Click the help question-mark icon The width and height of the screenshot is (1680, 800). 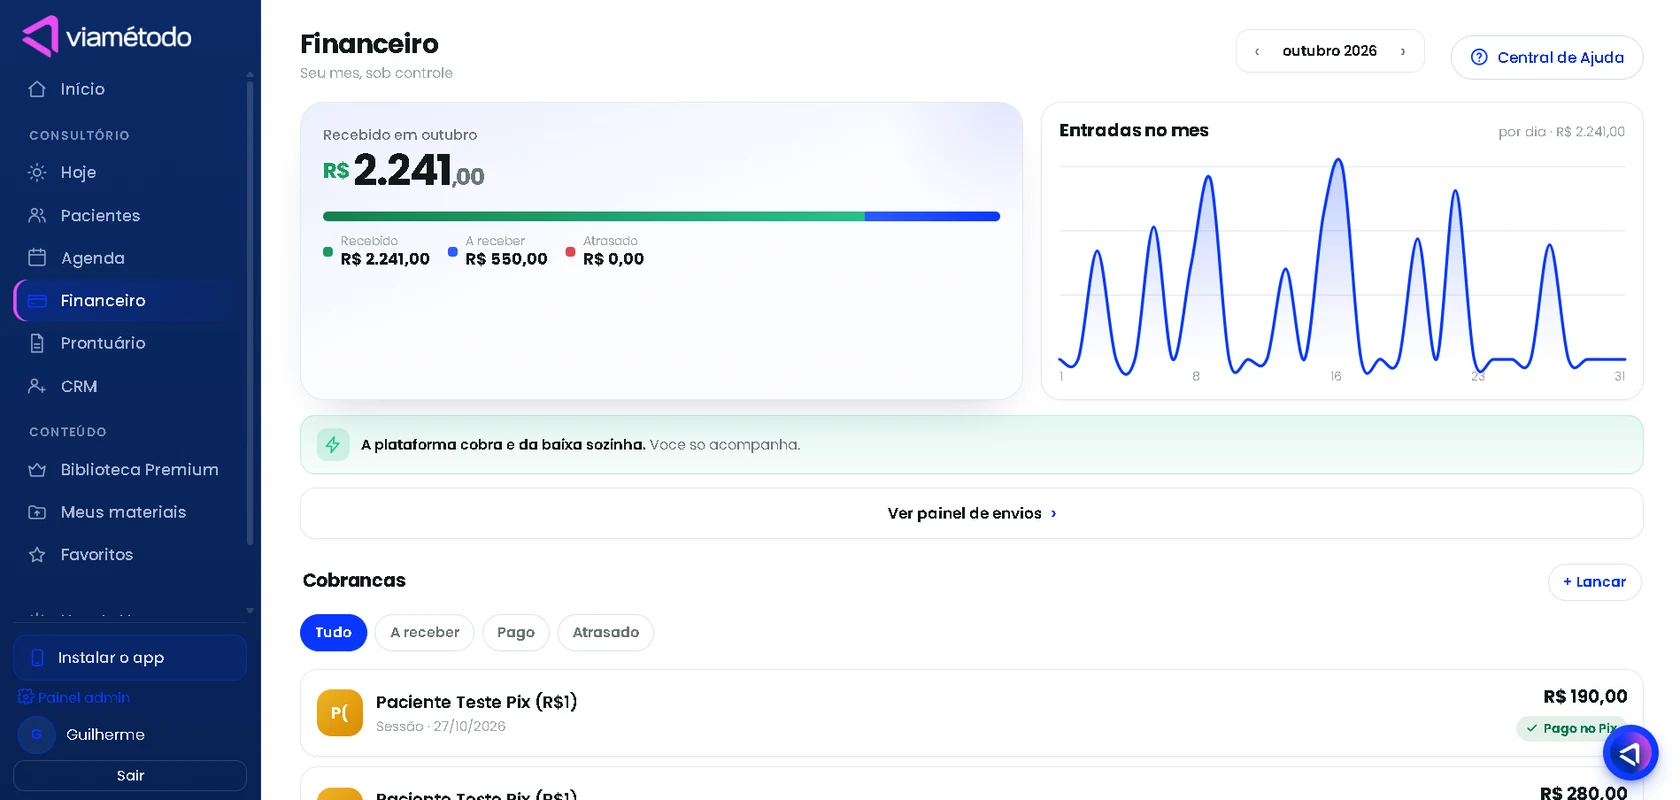click(1479, 58)
